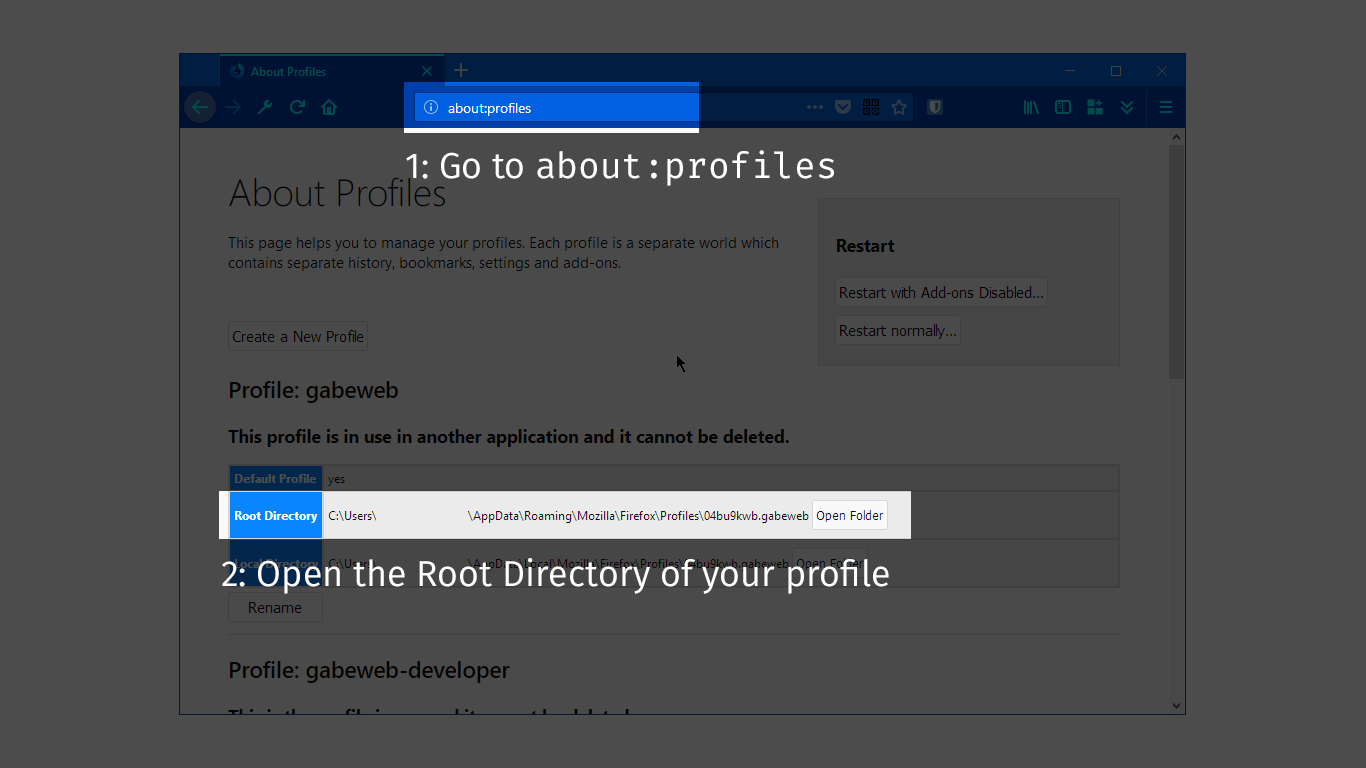Show site information icon in address bar

(431, 108)
